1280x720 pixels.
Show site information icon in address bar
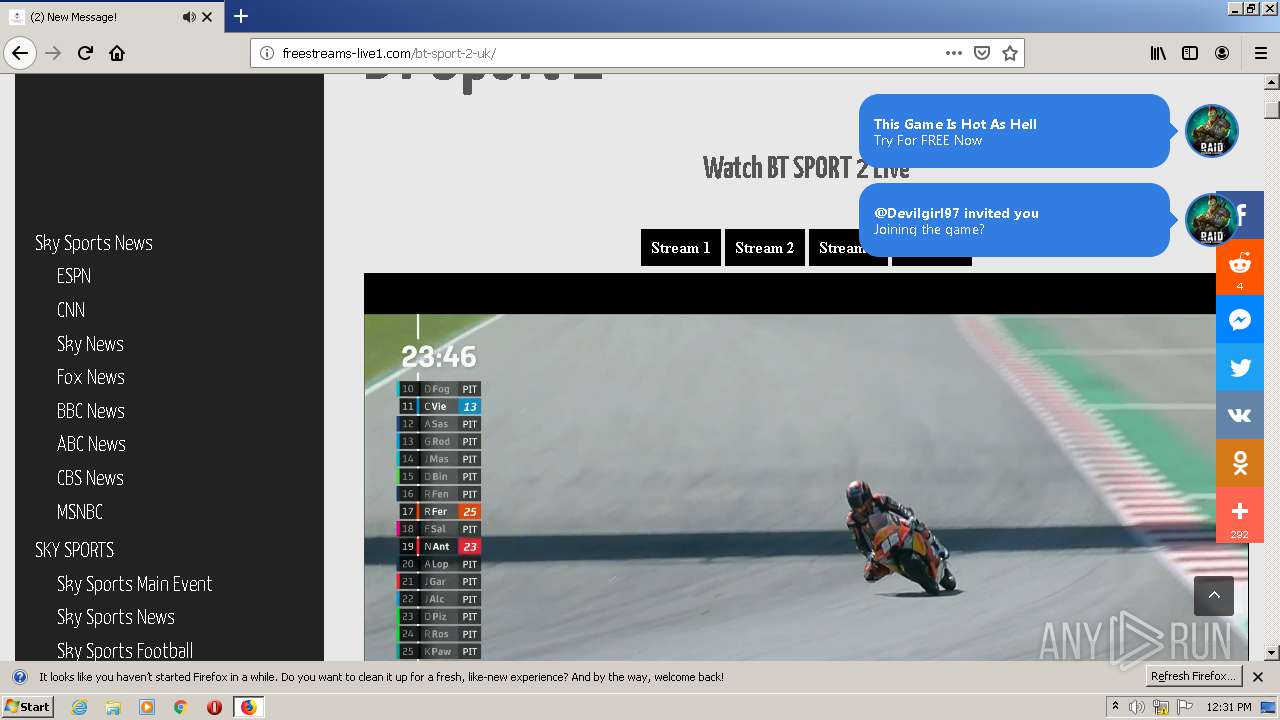(x=266, y=53)
